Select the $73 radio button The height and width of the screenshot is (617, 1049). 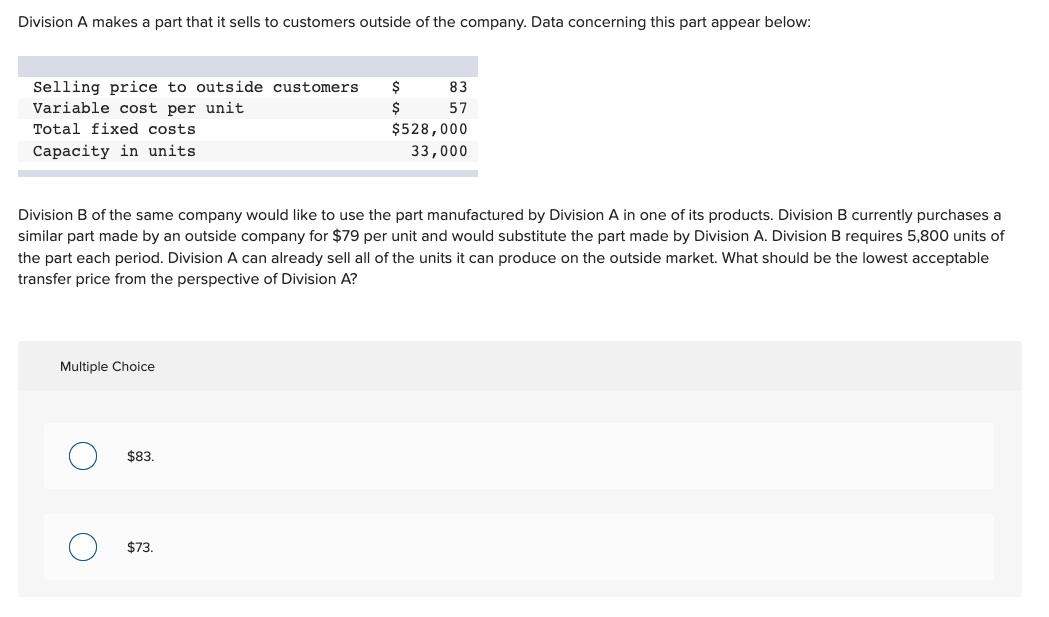(x=83, y=547)
